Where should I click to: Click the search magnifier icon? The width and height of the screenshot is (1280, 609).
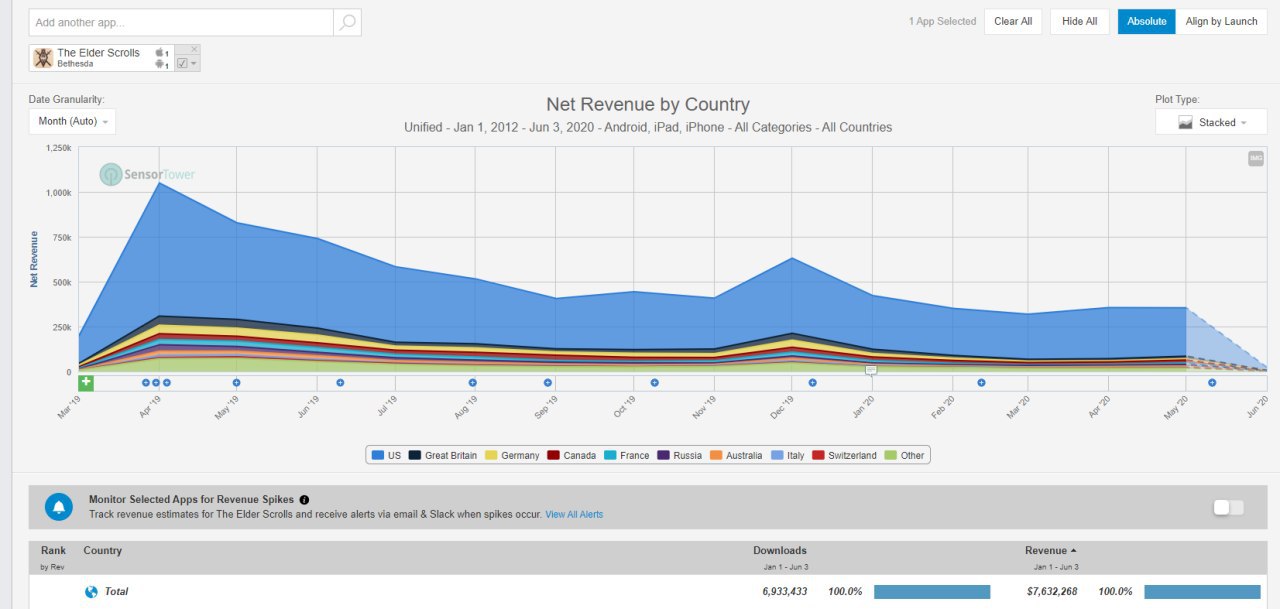tap(347, 22)
